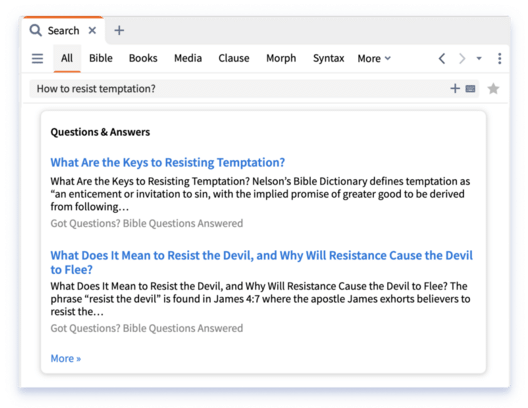Viewport: 528px width, 408px height.
Task: Click the More » link
Action: (66, 359)
